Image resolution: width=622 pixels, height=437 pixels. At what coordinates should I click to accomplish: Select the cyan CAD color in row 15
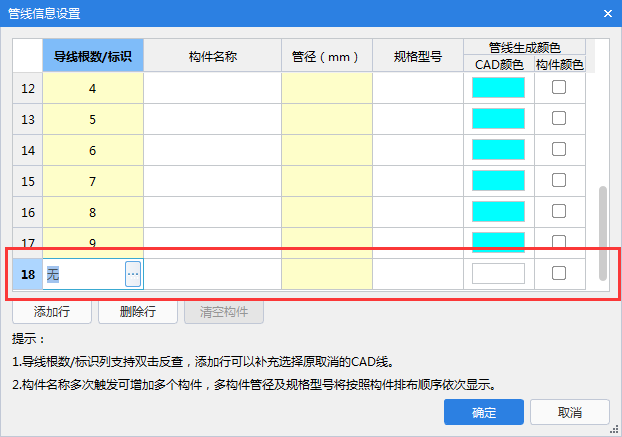coord(498,181)
